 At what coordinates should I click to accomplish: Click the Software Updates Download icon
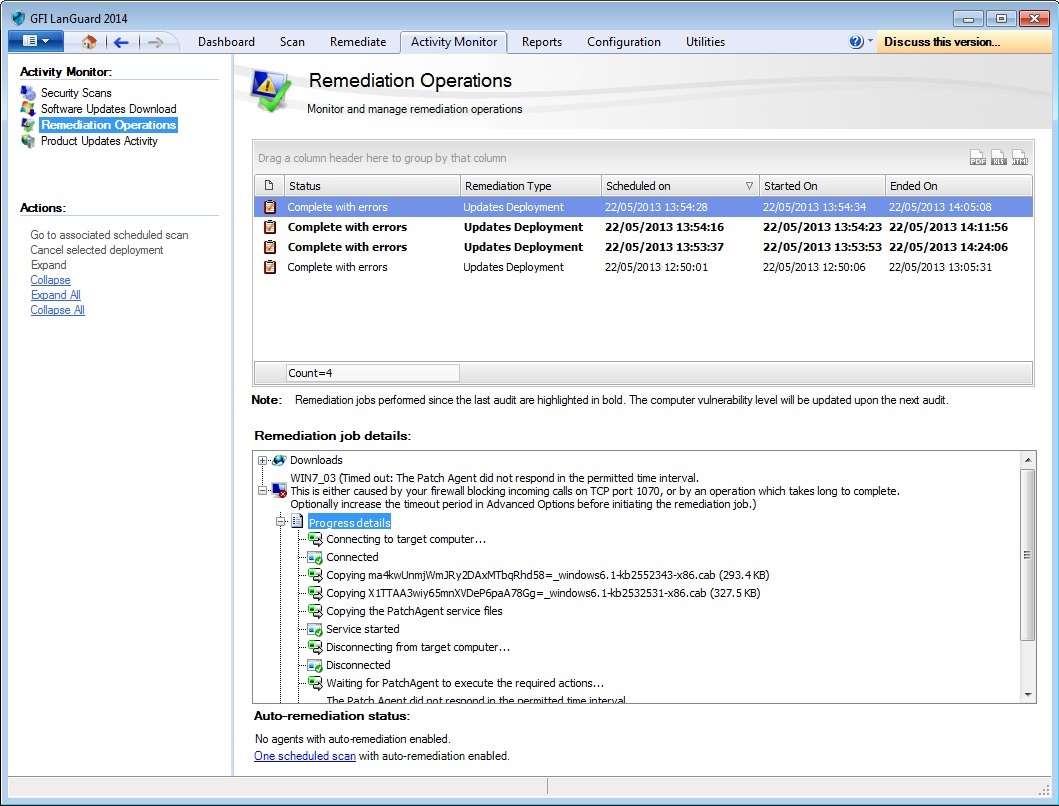coord(28,109)
